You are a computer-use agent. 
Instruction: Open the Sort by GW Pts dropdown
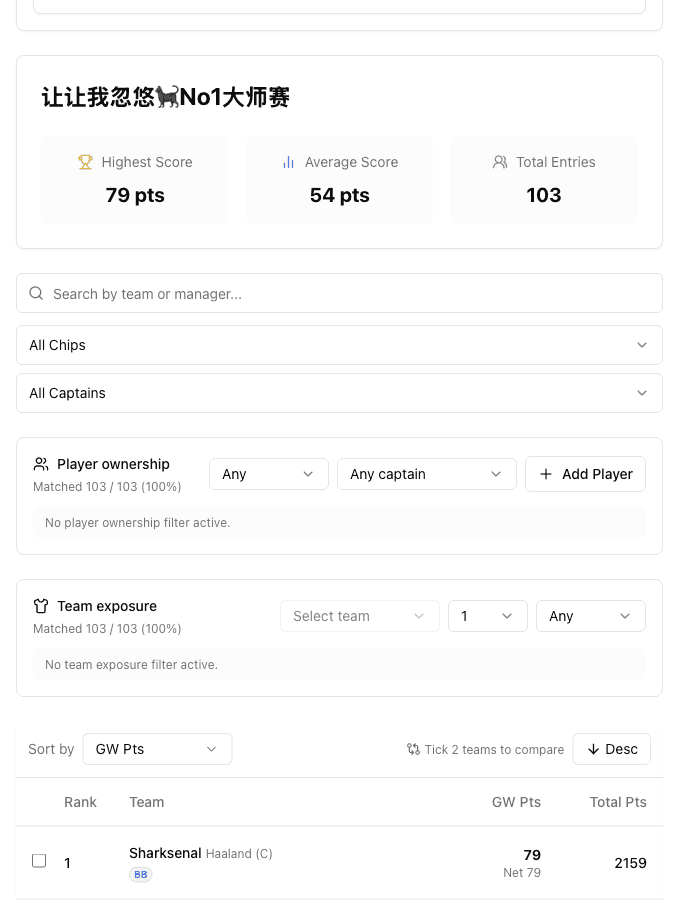pyautogui.click(x=157, y=749)
